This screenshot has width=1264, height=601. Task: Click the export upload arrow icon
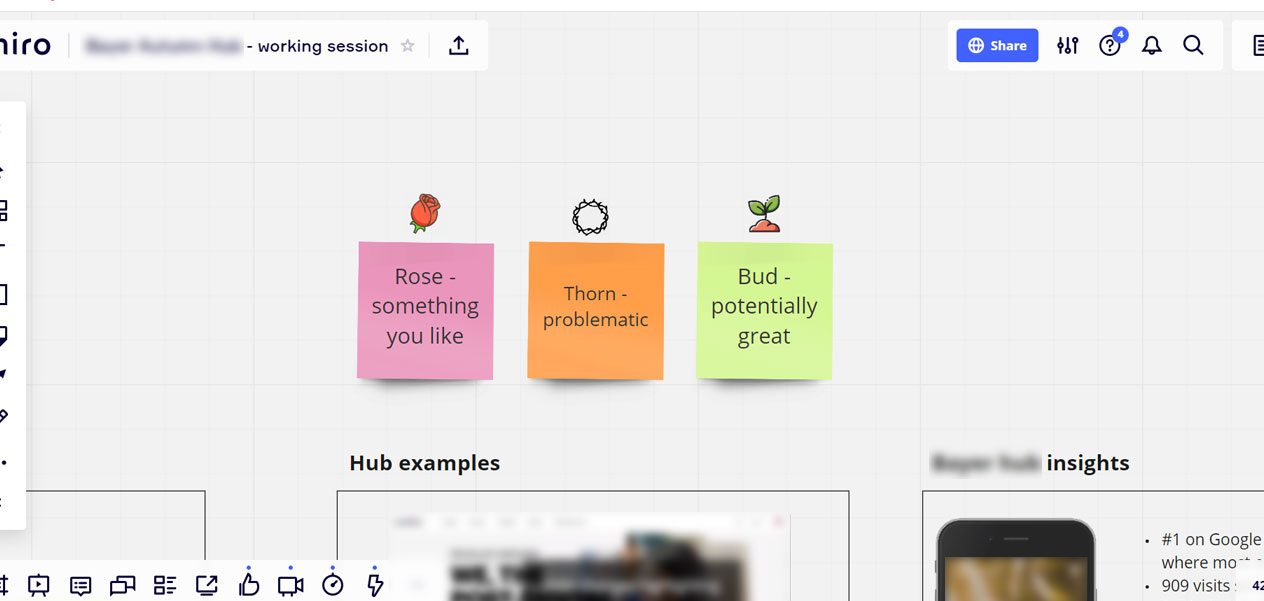click(459, 46)
